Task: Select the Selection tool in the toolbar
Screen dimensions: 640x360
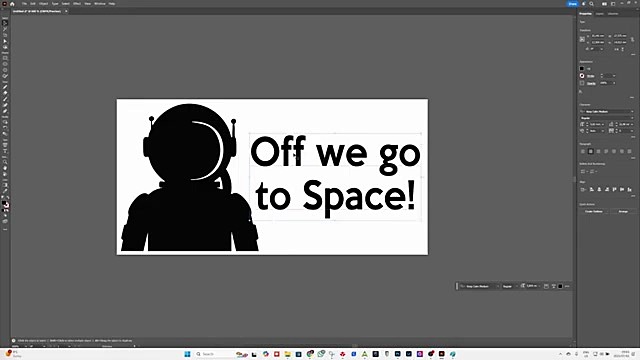Action: 5,23
